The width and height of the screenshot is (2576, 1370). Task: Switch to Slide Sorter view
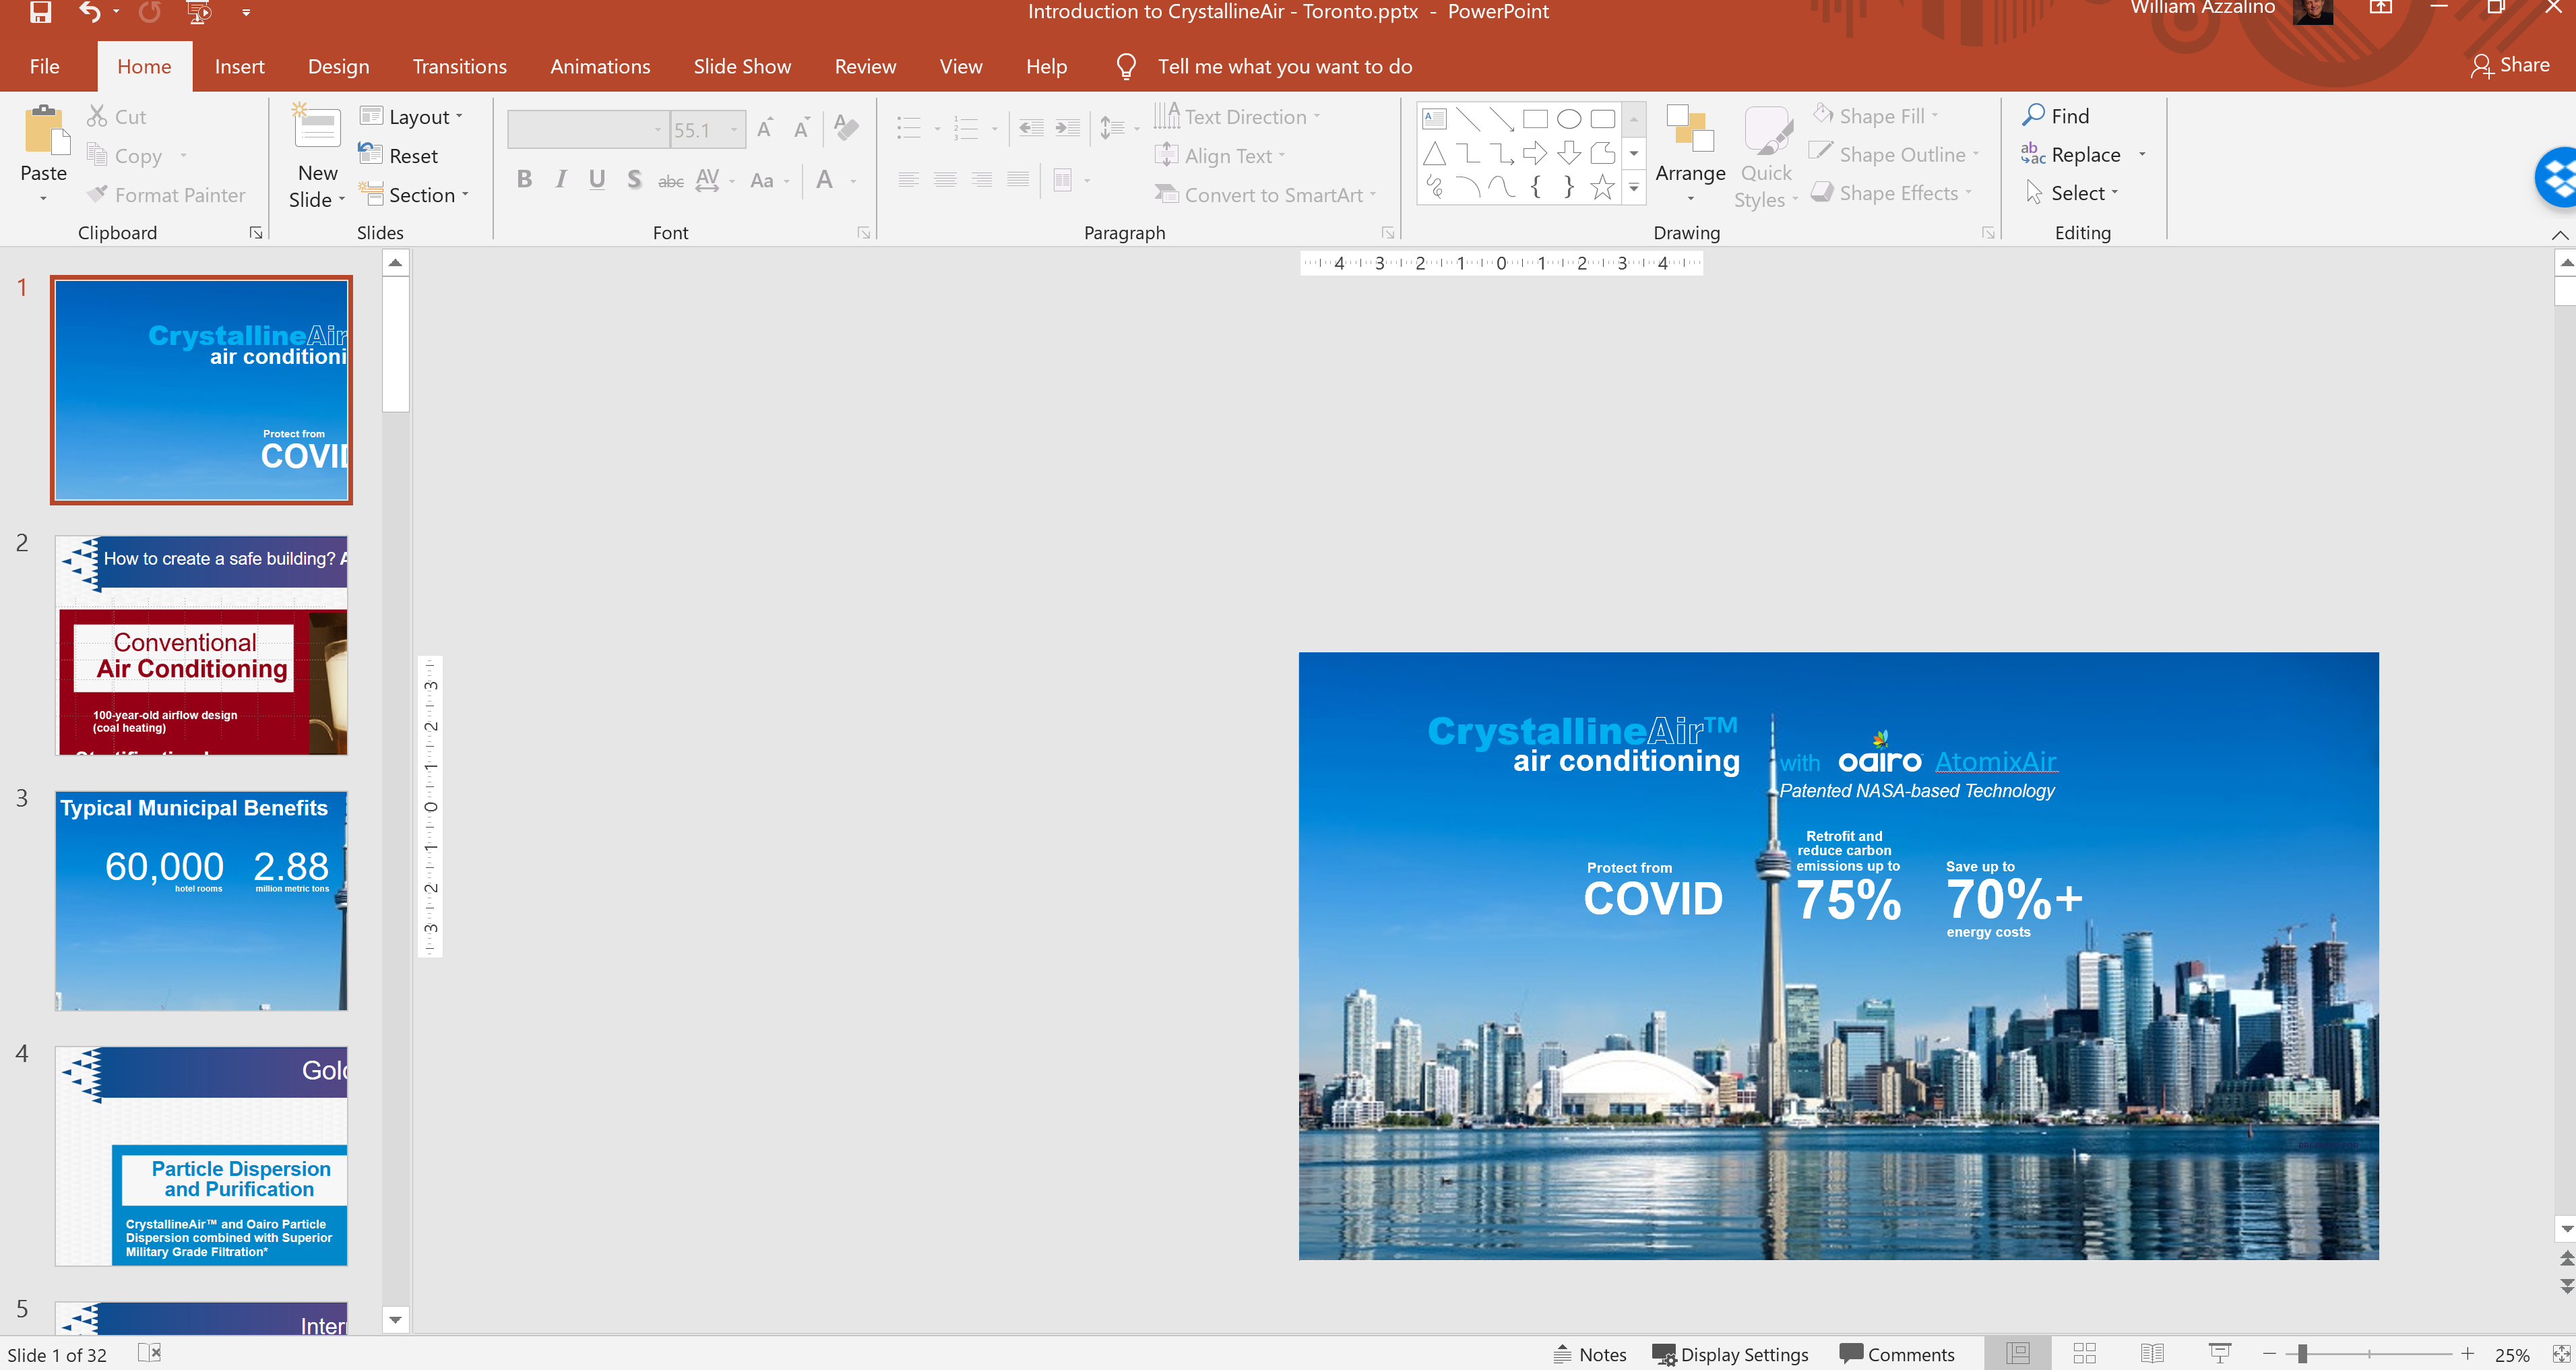(2085, 1353)
